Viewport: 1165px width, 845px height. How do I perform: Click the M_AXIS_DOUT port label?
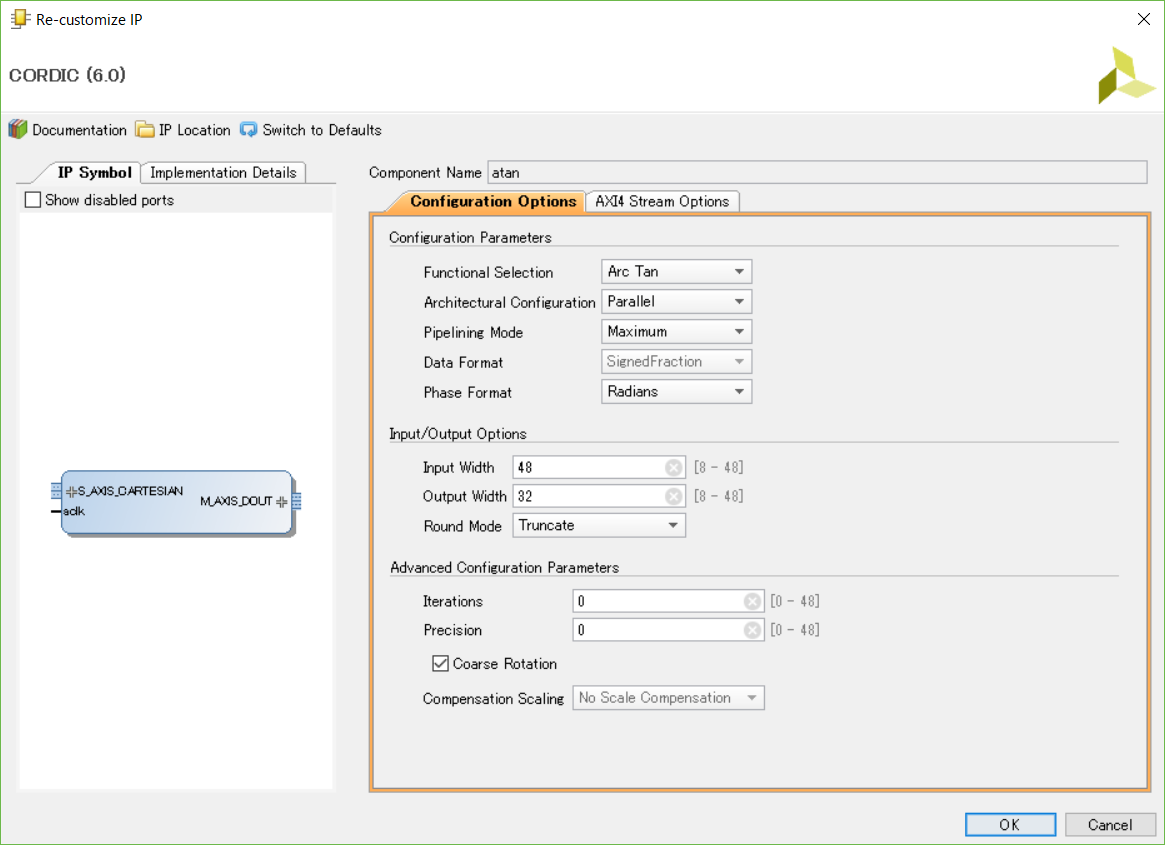click(x=236, y=502)
